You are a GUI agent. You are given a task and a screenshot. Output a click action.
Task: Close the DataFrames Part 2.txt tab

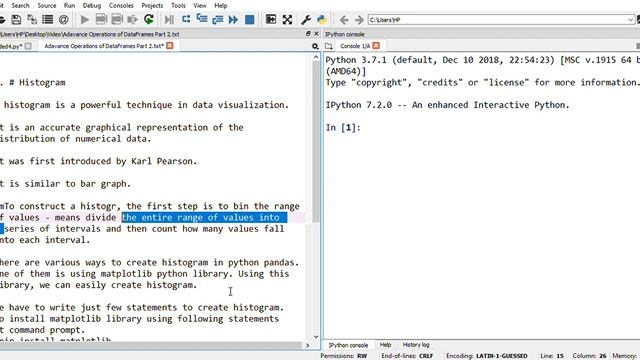pos(170,46)
